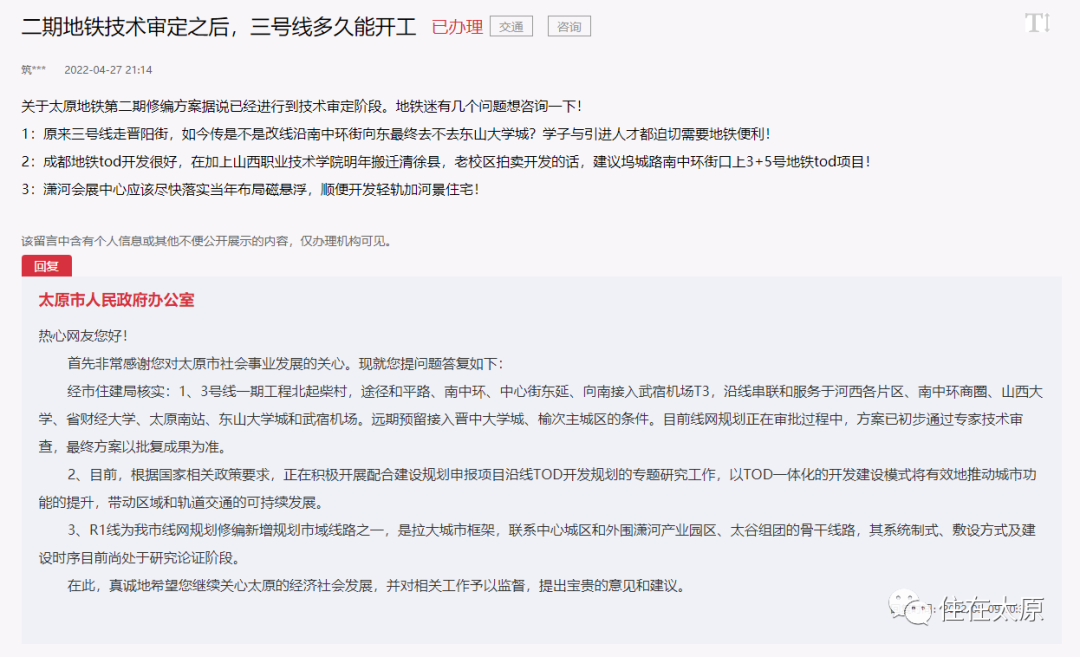Click the red 回复 label

pyautogui.click(x=46, y=266)
